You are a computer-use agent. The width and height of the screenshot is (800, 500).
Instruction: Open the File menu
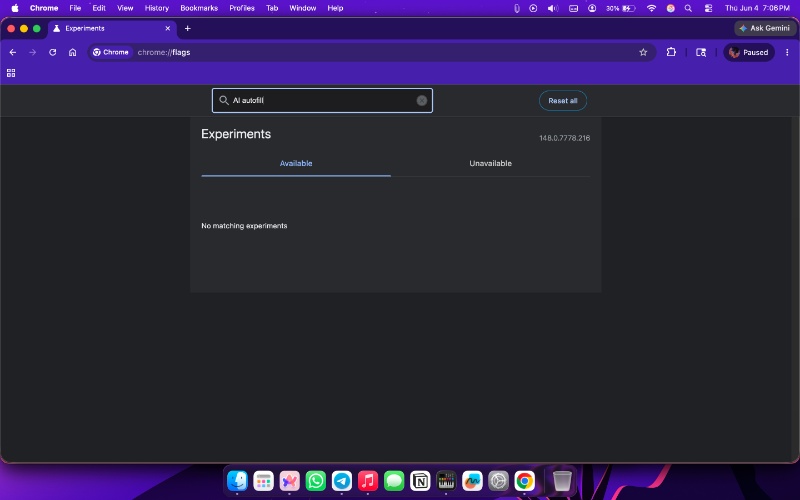click(x=75, y=8)
